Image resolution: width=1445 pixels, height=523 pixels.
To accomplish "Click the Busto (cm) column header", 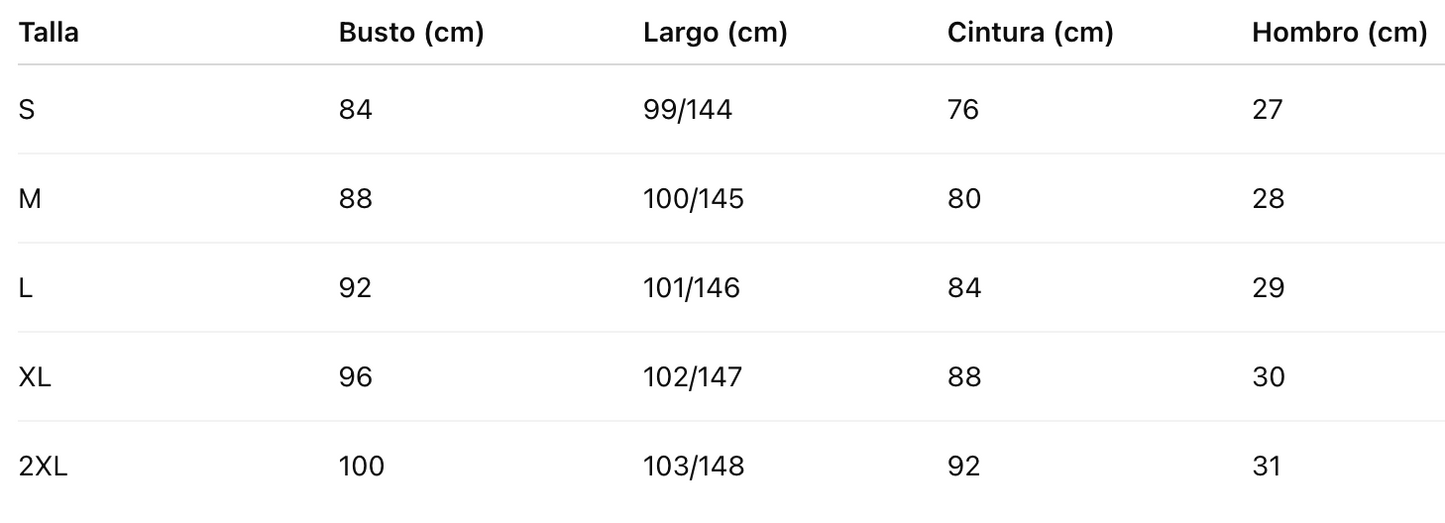I will click(x=411, y=33).
